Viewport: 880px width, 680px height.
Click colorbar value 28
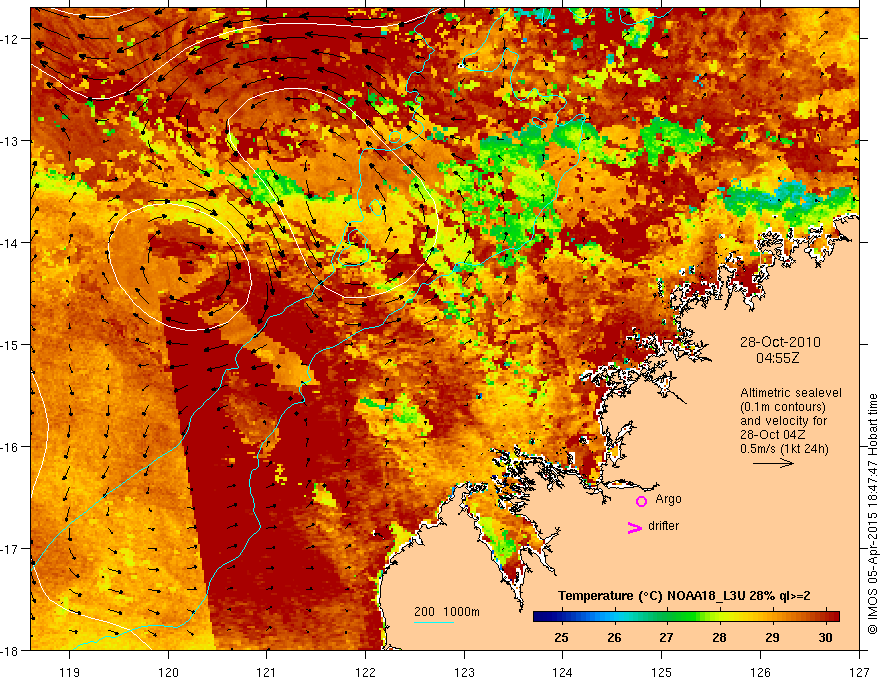tap(719, 637)
